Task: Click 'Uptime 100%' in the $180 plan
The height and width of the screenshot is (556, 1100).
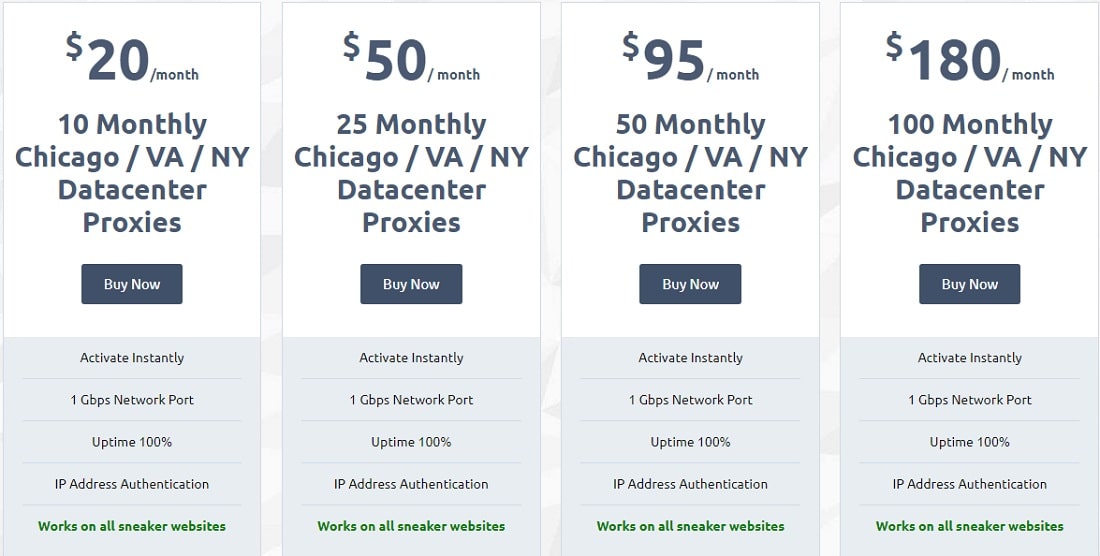Action: 970,442
